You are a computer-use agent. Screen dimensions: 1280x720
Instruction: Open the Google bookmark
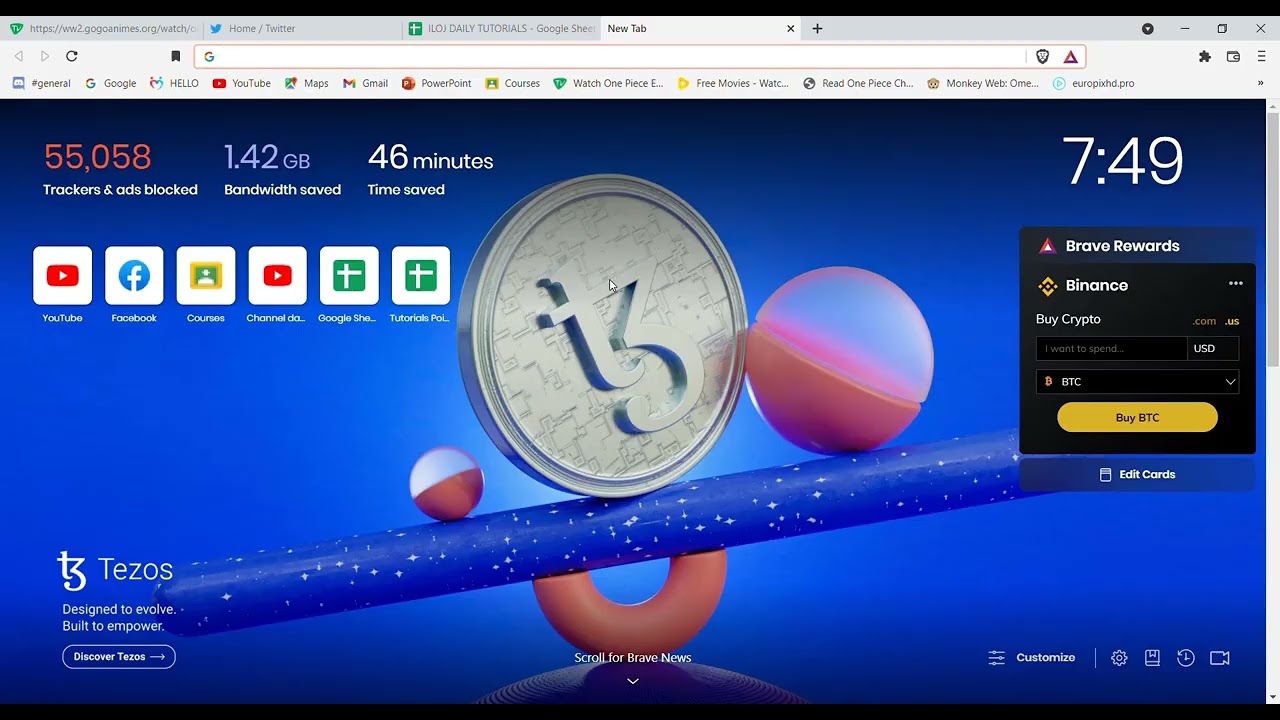click(x=110, y=84)
